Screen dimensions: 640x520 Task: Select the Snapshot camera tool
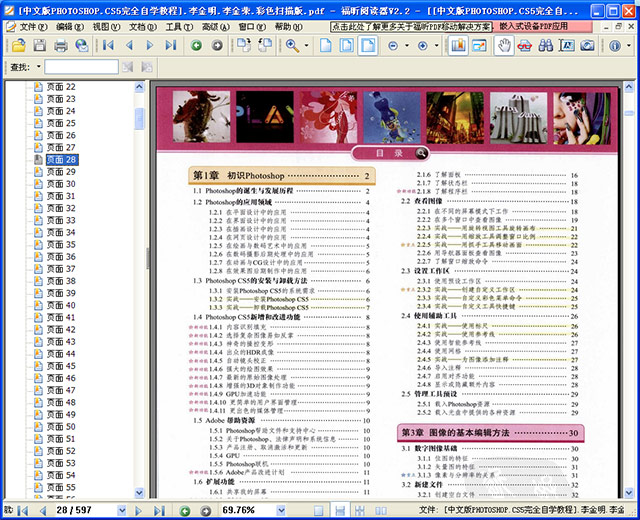pos(587,45)
